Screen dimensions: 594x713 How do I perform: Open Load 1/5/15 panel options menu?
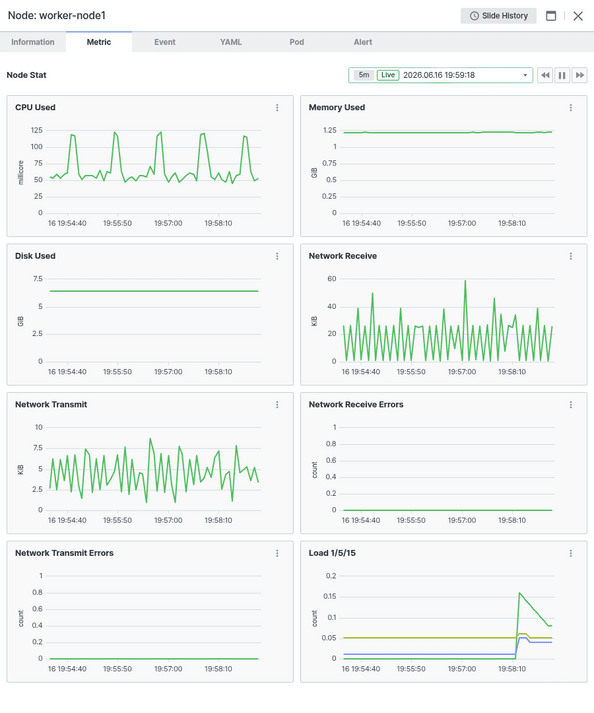(571, 553)
